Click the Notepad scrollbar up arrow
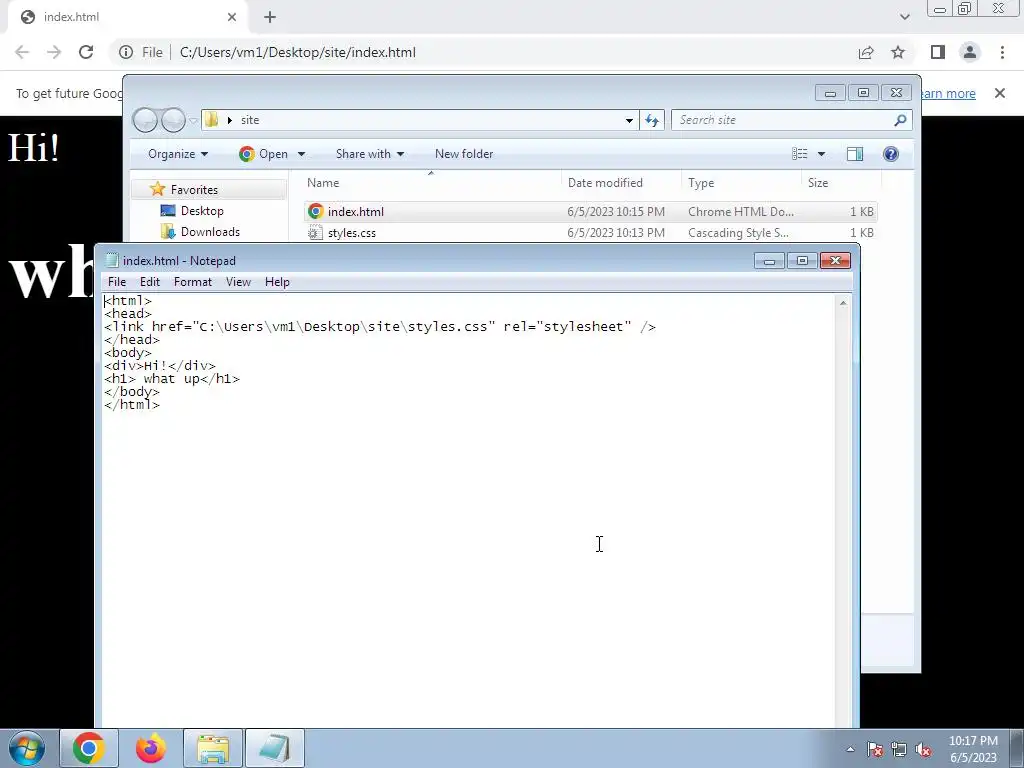This screenshot has width=1024, height=768. [843, 302]
